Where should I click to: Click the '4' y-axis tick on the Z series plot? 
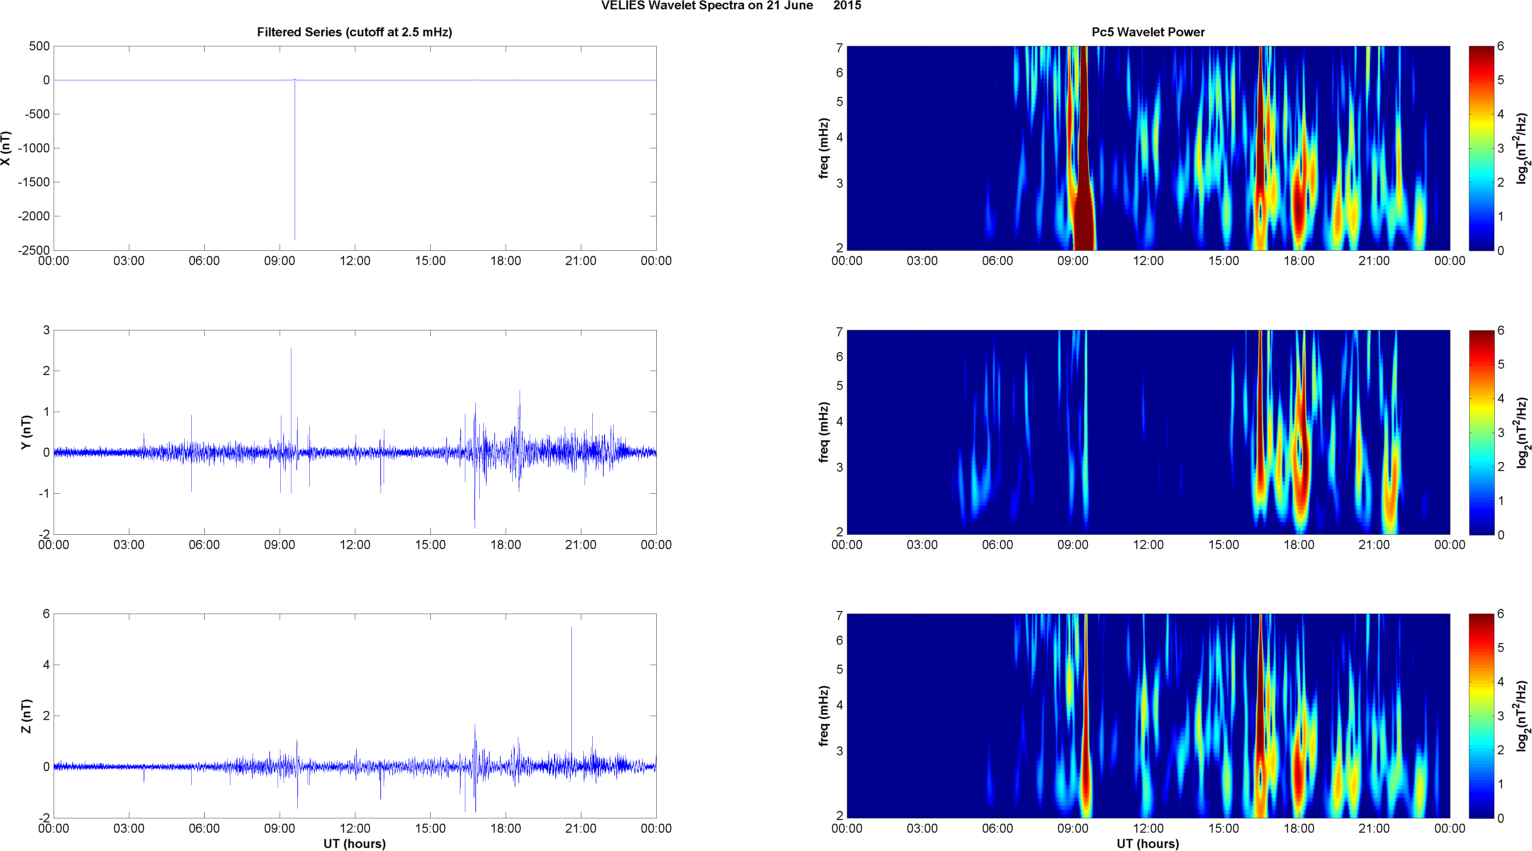pos(46,665)
